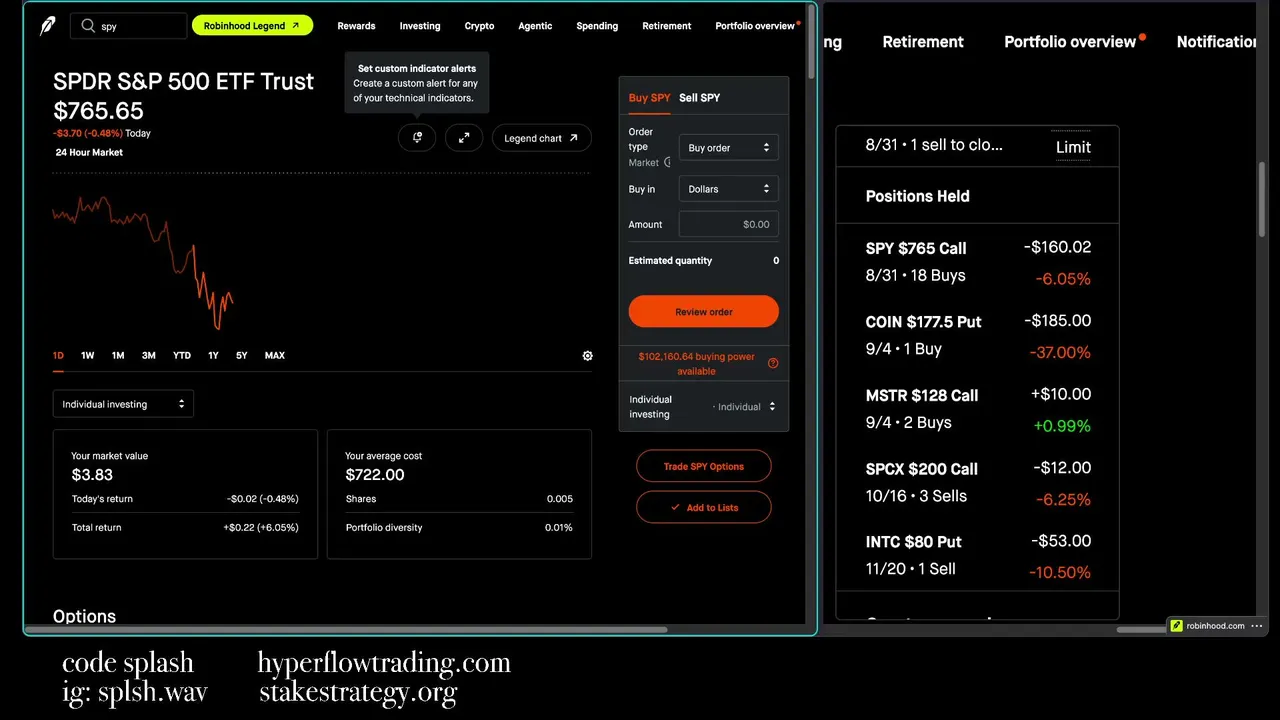Select the YTD chart range
This screenshot has width=1280, height=720.
point(181,356)
